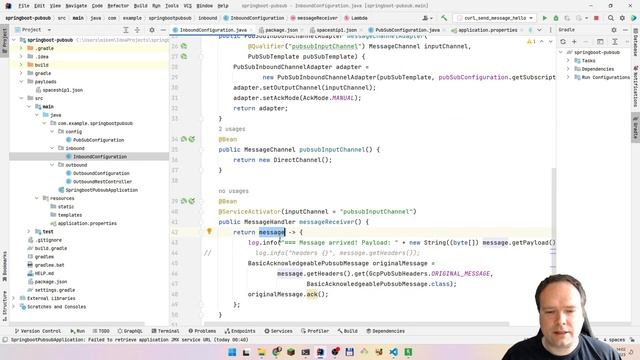Open Project panel options gear

(x=152, y=30)
